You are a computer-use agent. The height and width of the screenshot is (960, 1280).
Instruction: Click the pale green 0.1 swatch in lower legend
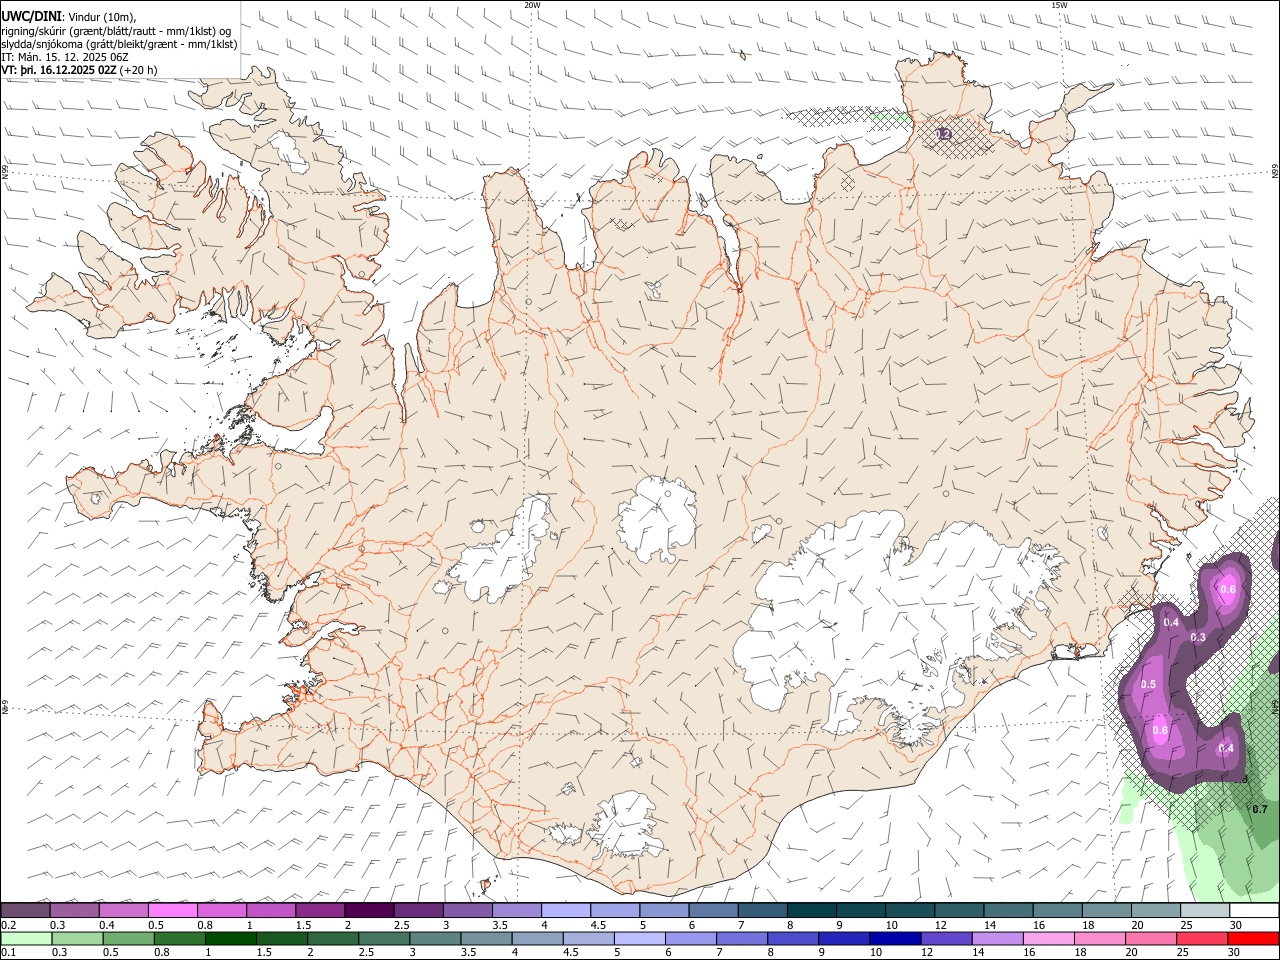click(27, 938)
